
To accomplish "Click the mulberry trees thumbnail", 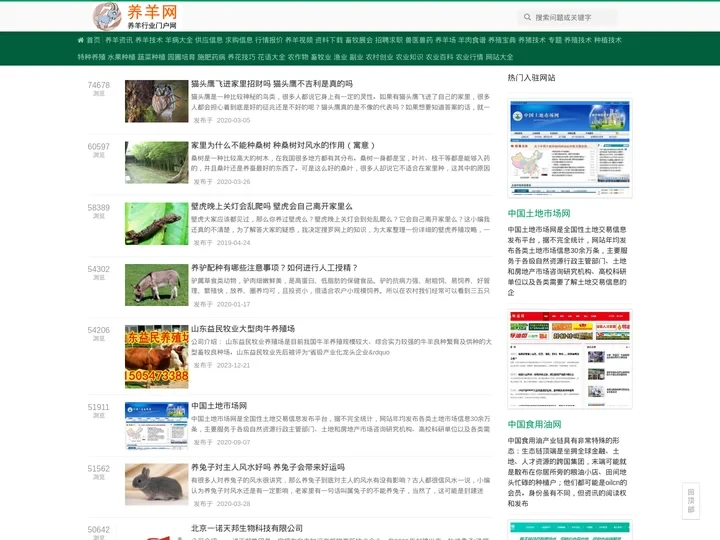I will (157, 163).
